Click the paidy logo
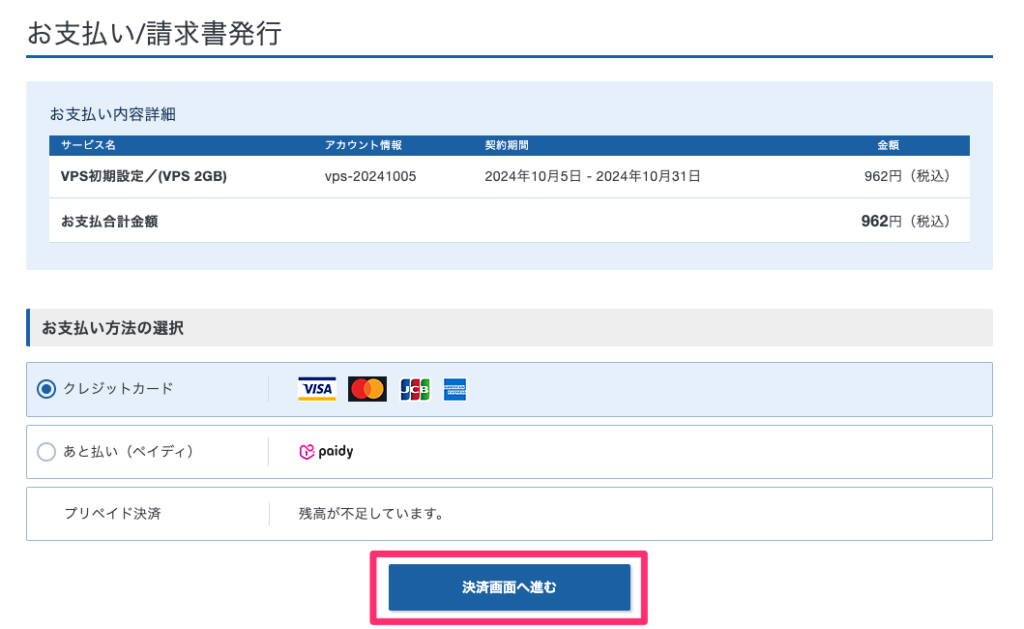The height and width of the screenshot is (629, 1024). 326,452
